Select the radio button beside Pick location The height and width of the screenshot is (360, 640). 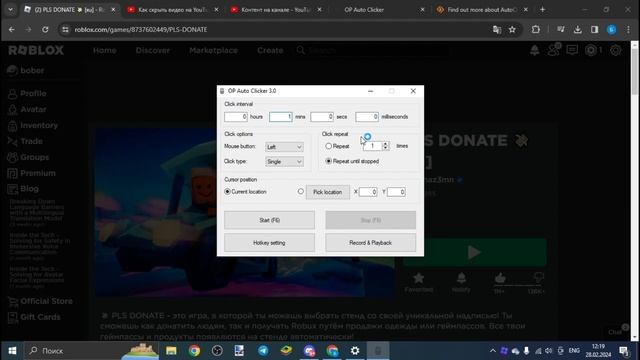(x=301, y=191)
